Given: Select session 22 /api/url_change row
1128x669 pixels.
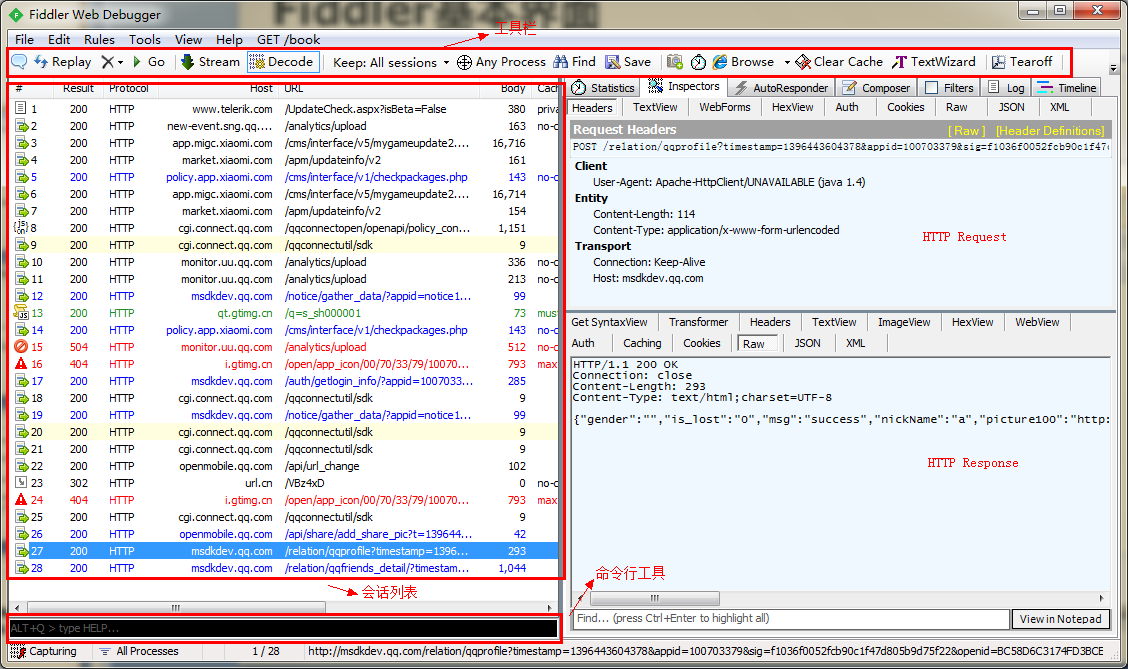Looking at the screenshot, I should pyautogui.click(x=286, y=466).
